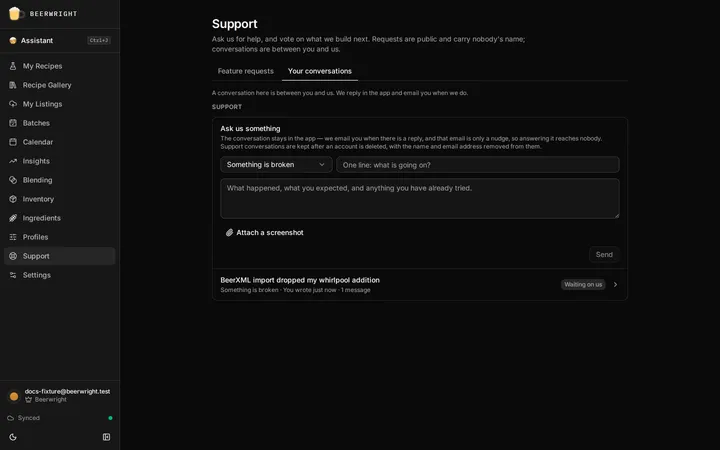Click the Waiting on us status badge
720x450 pixels.
583,285
